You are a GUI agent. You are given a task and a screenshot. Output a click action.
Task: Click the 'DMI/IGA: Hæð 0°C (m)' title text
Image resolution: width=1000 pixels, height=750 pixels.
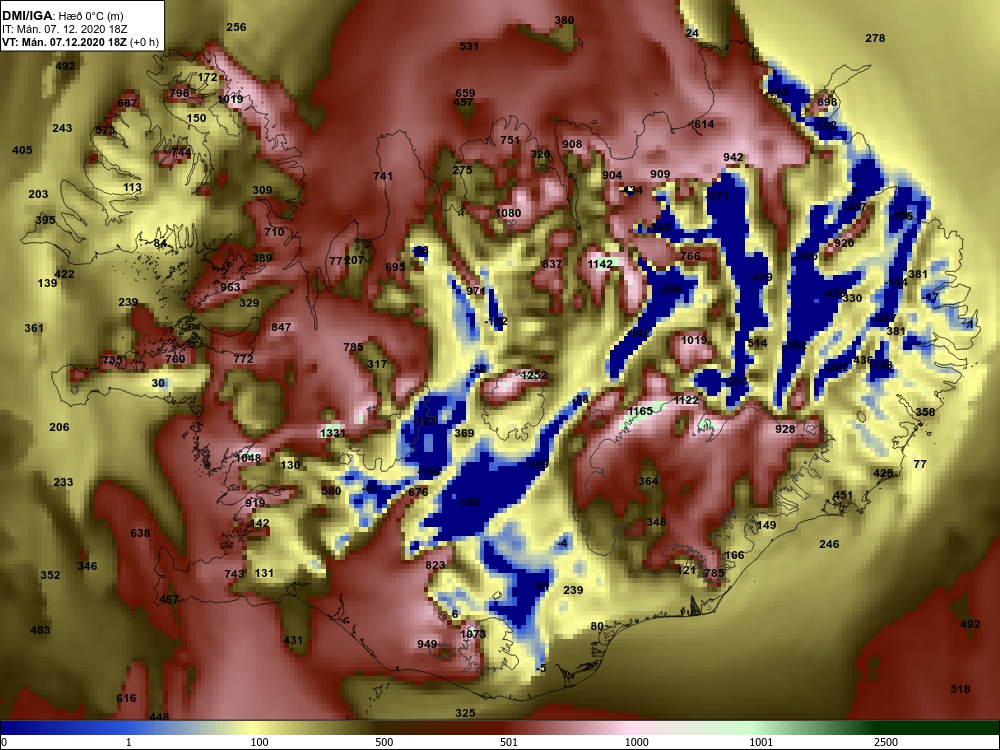click(62, 15)
